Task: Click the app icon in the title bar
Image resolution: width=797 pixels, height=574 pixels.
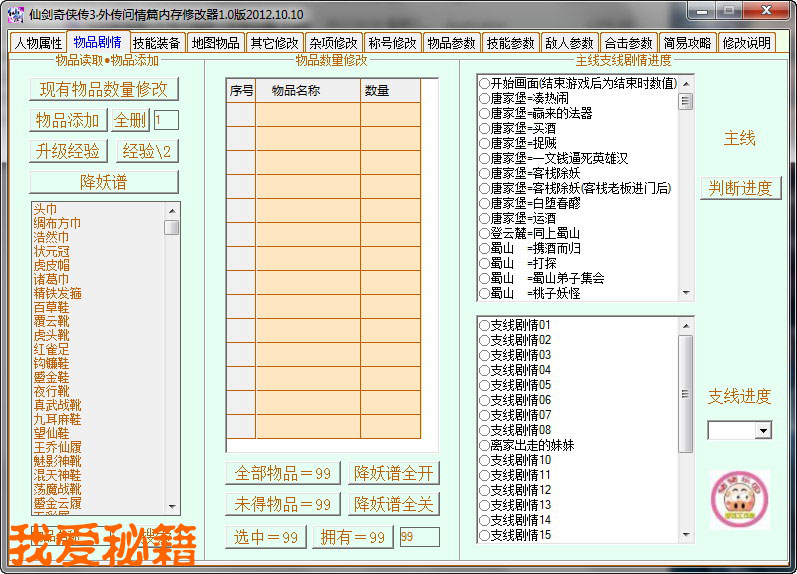Action: click(x=14, y=14)
